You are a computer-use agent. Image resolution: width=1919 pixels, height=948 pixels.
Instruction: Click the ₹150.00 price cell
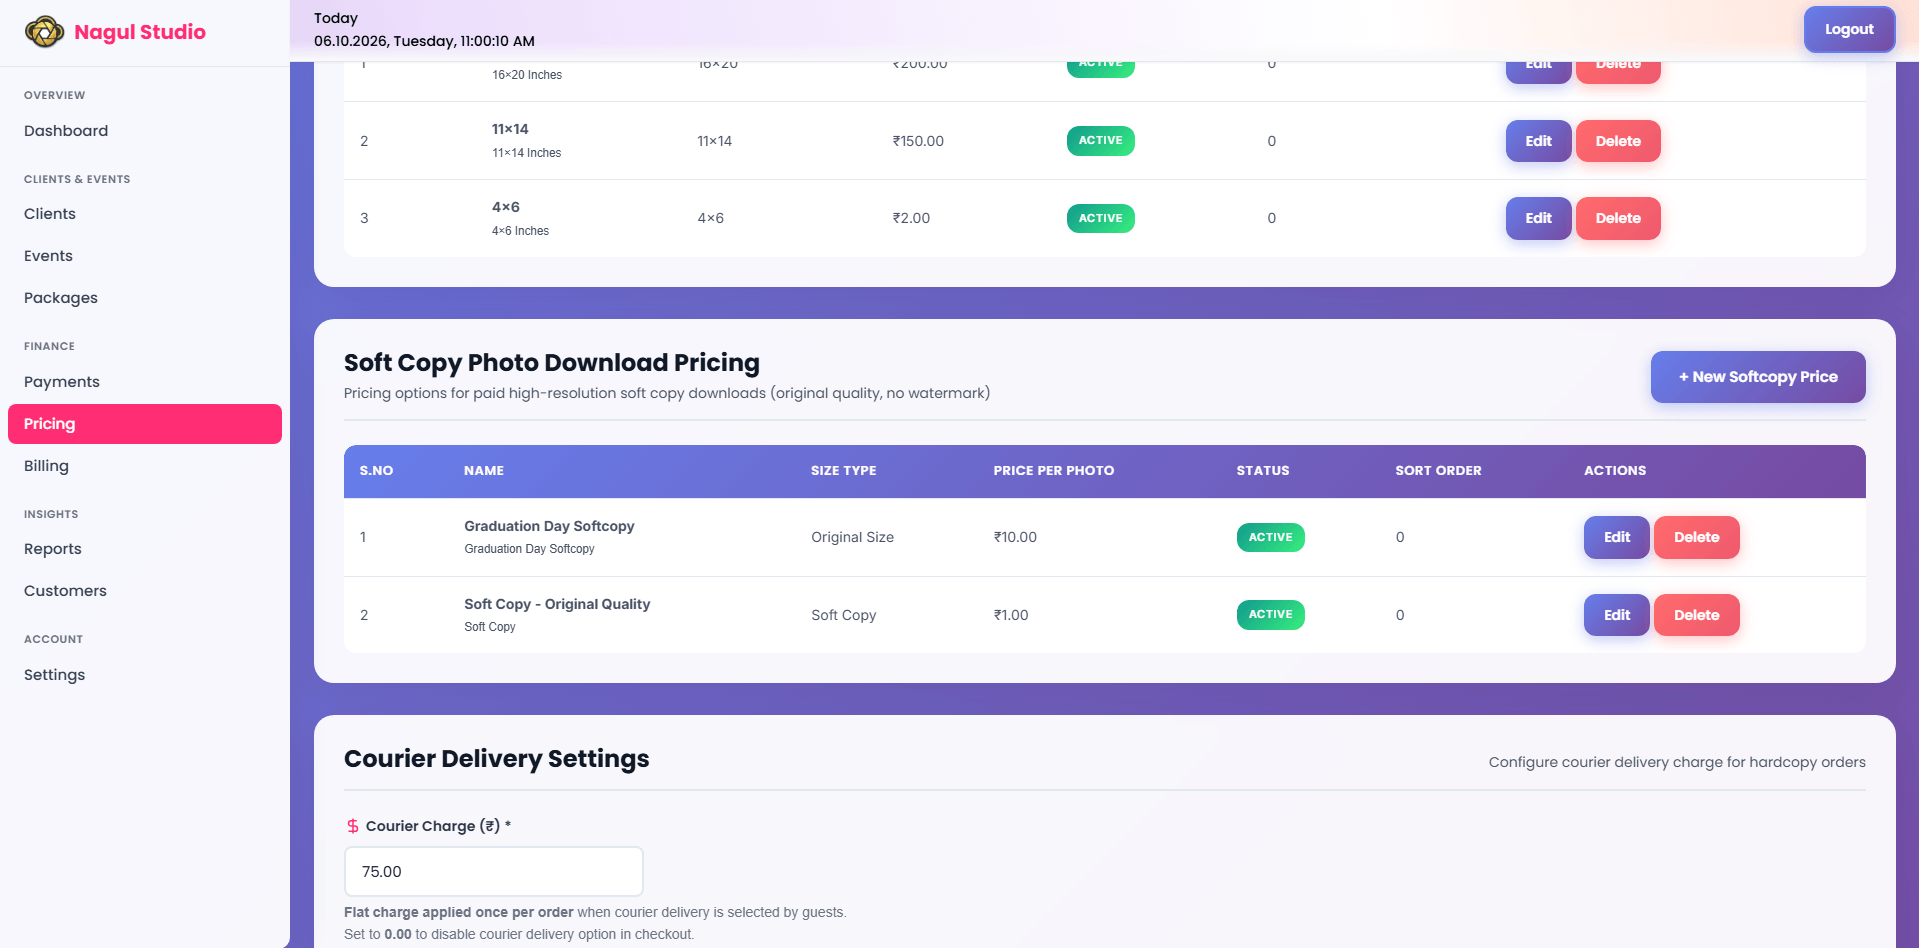click(x=918, y=141)
